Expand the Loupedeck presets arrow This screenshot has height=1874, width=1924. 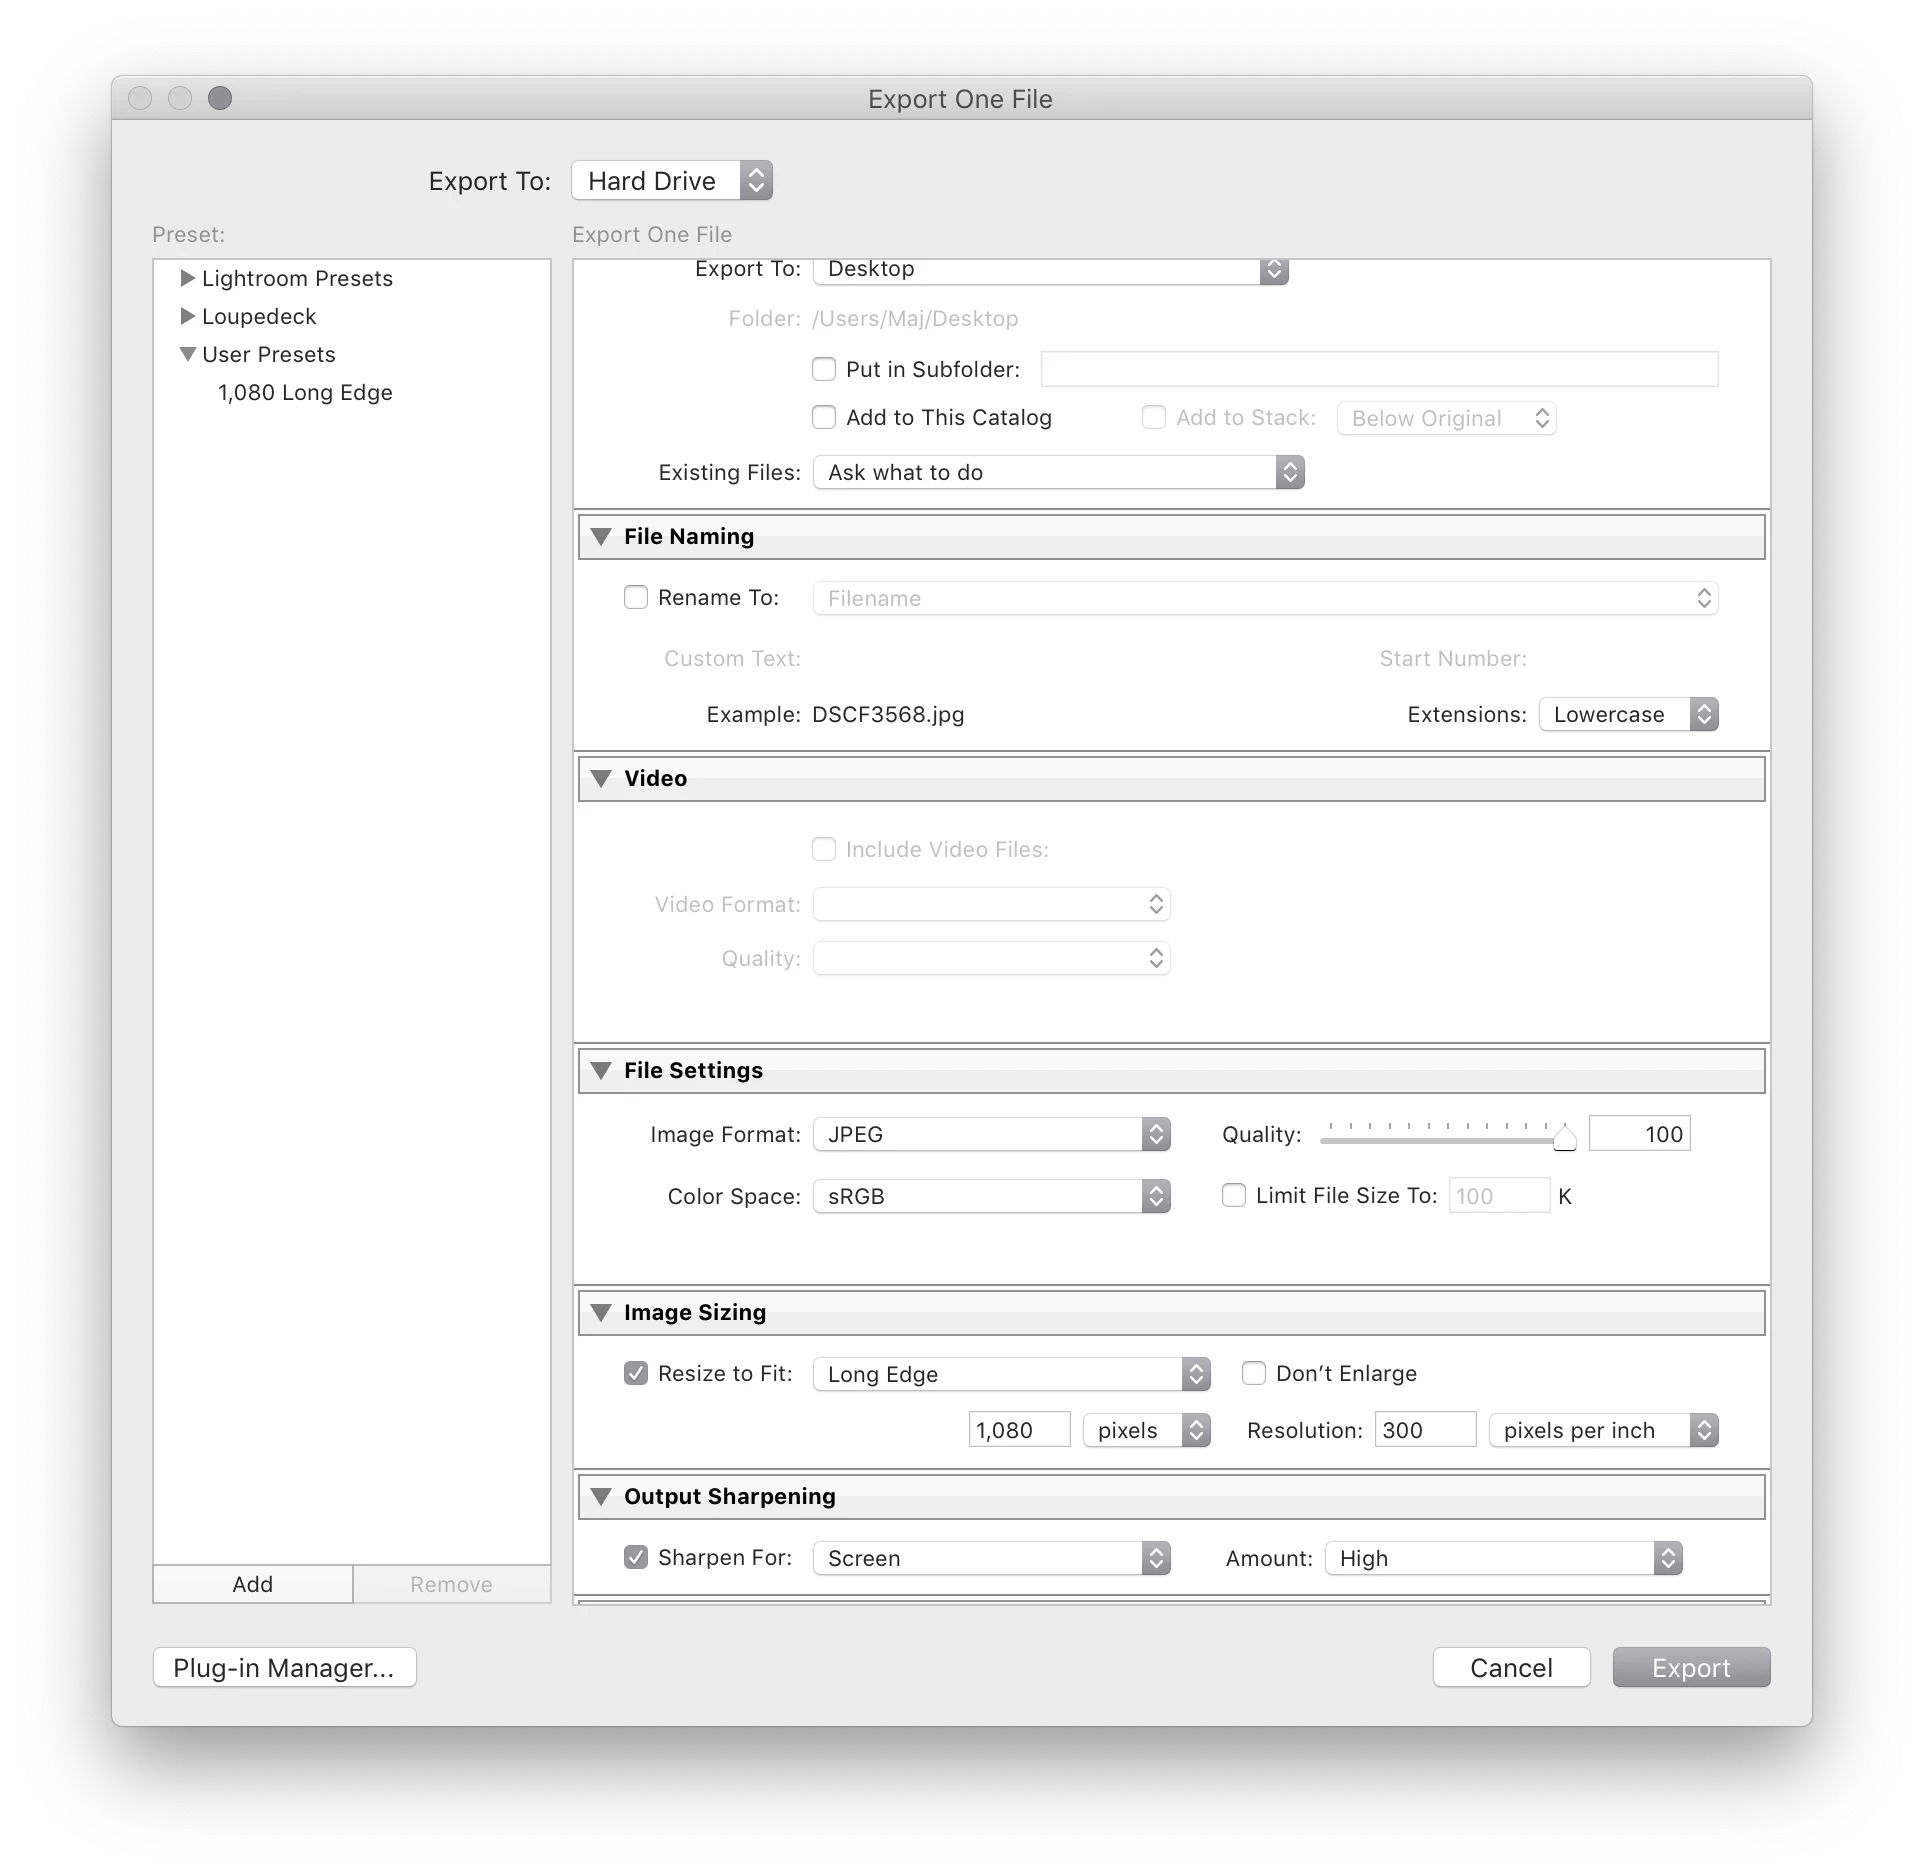187,316
